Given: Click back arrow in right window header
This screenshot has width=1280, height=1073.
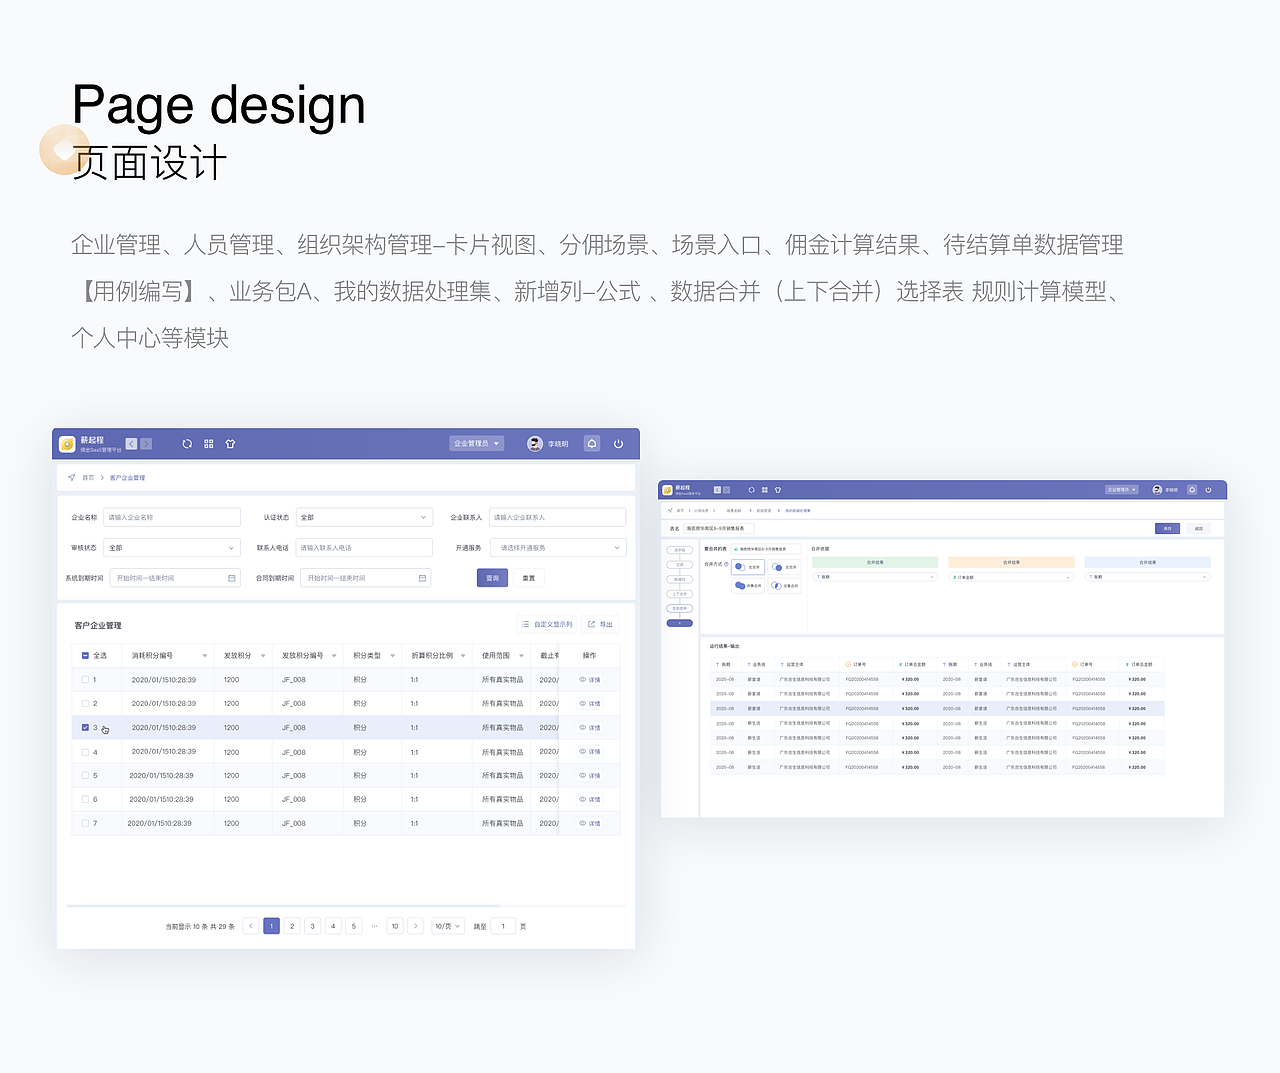Looking at the screenshot, I should (x=717, y=490).
